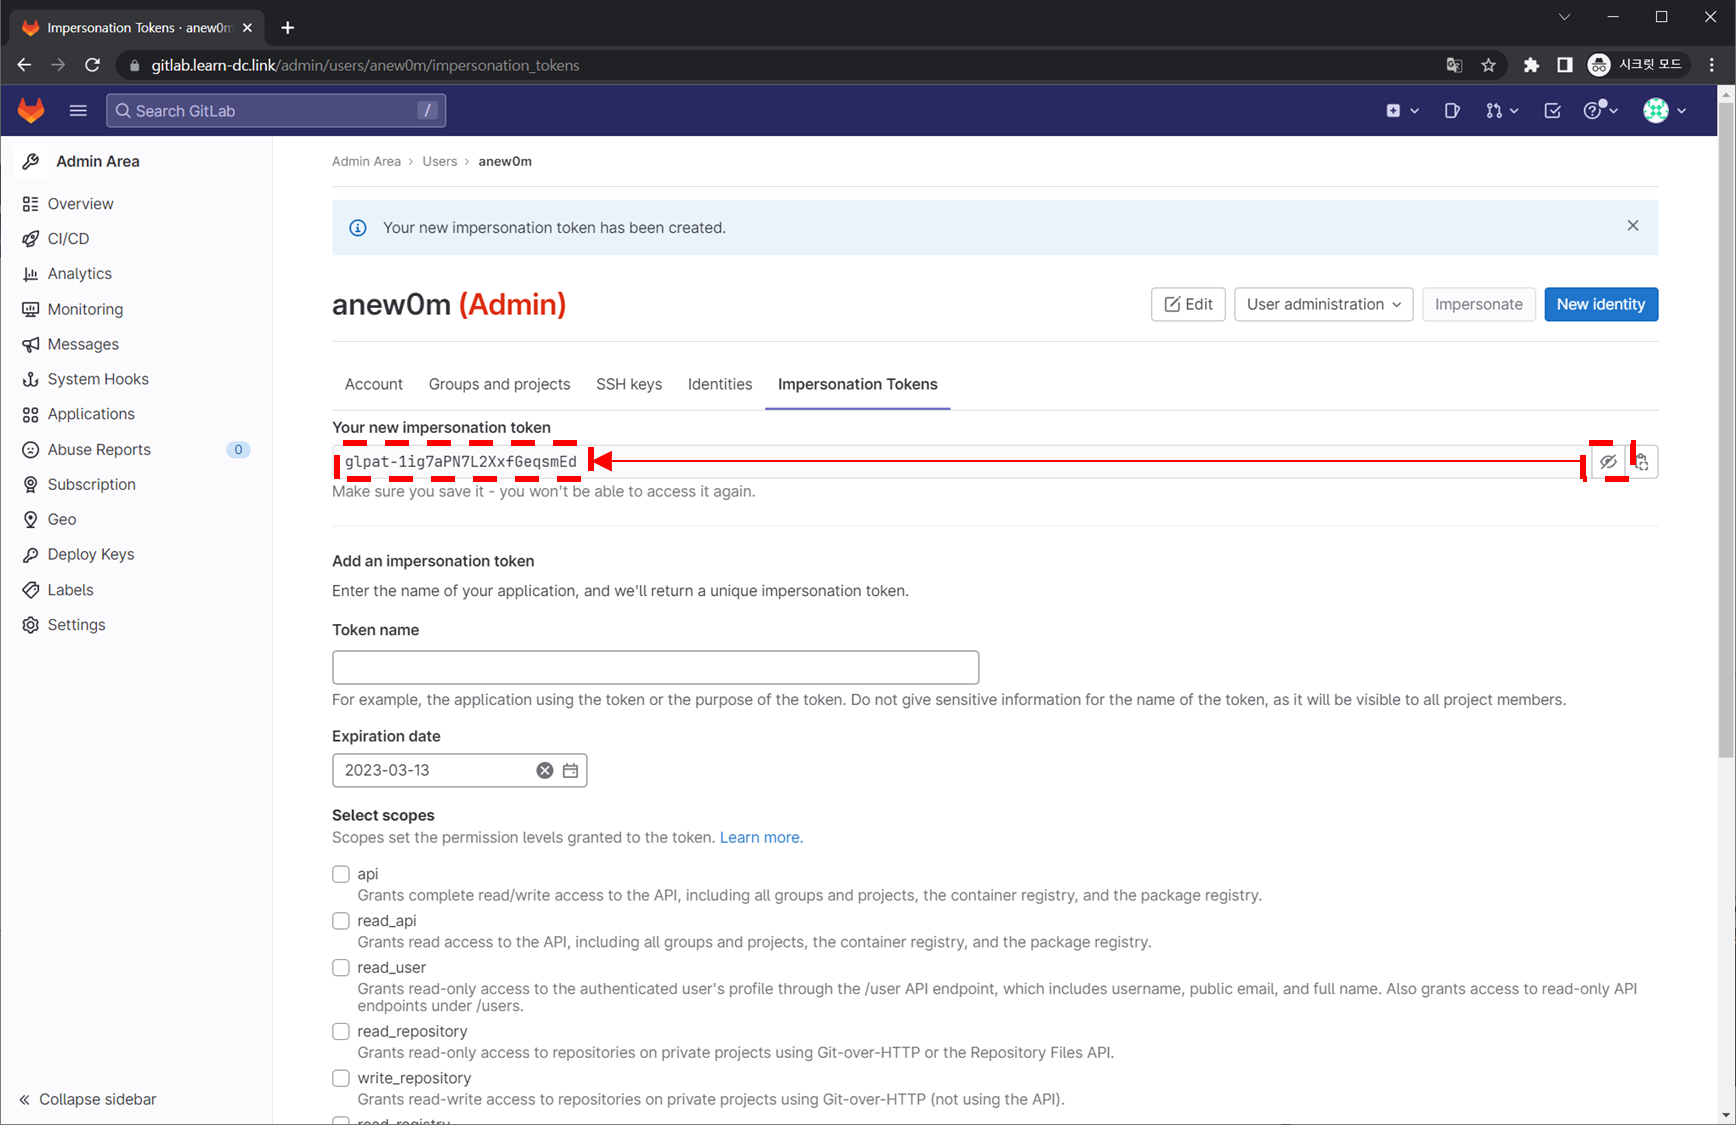The height and width of the screenshot is (1125, 1736).
Task: Tick the write_repository scope checkbox
Action: [x=341, y=1078]
